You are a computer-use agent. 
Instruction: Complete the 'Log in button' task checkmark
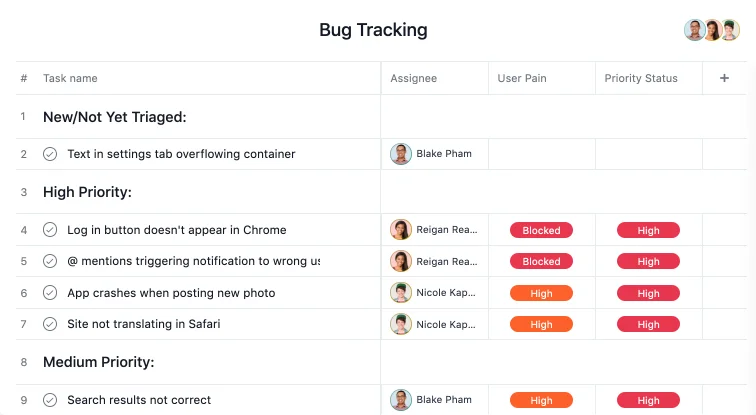click(50, 230)
